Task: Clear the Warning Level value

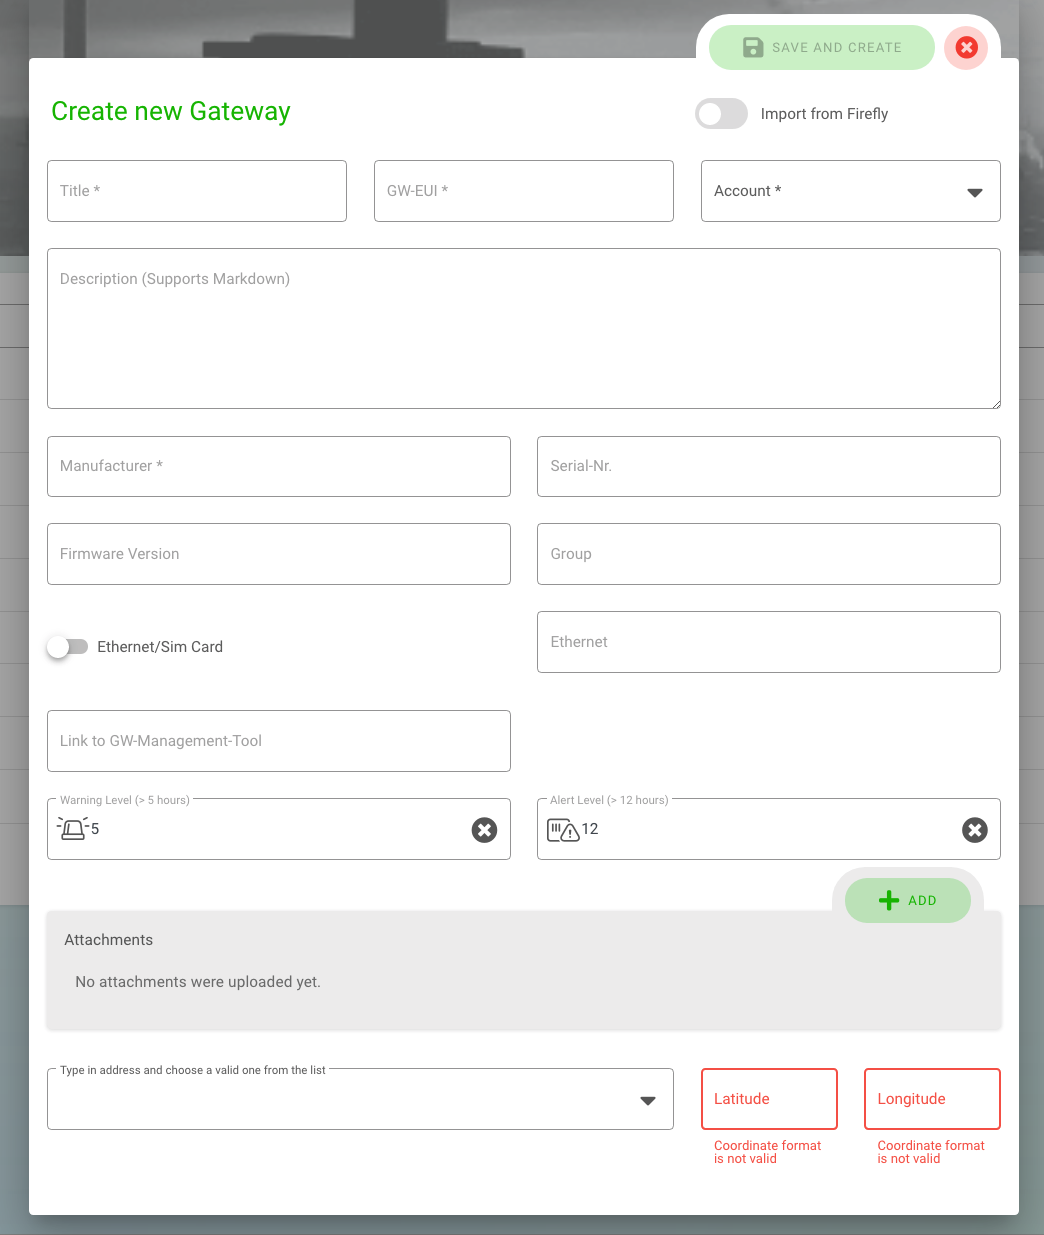Action: (484, 830)
